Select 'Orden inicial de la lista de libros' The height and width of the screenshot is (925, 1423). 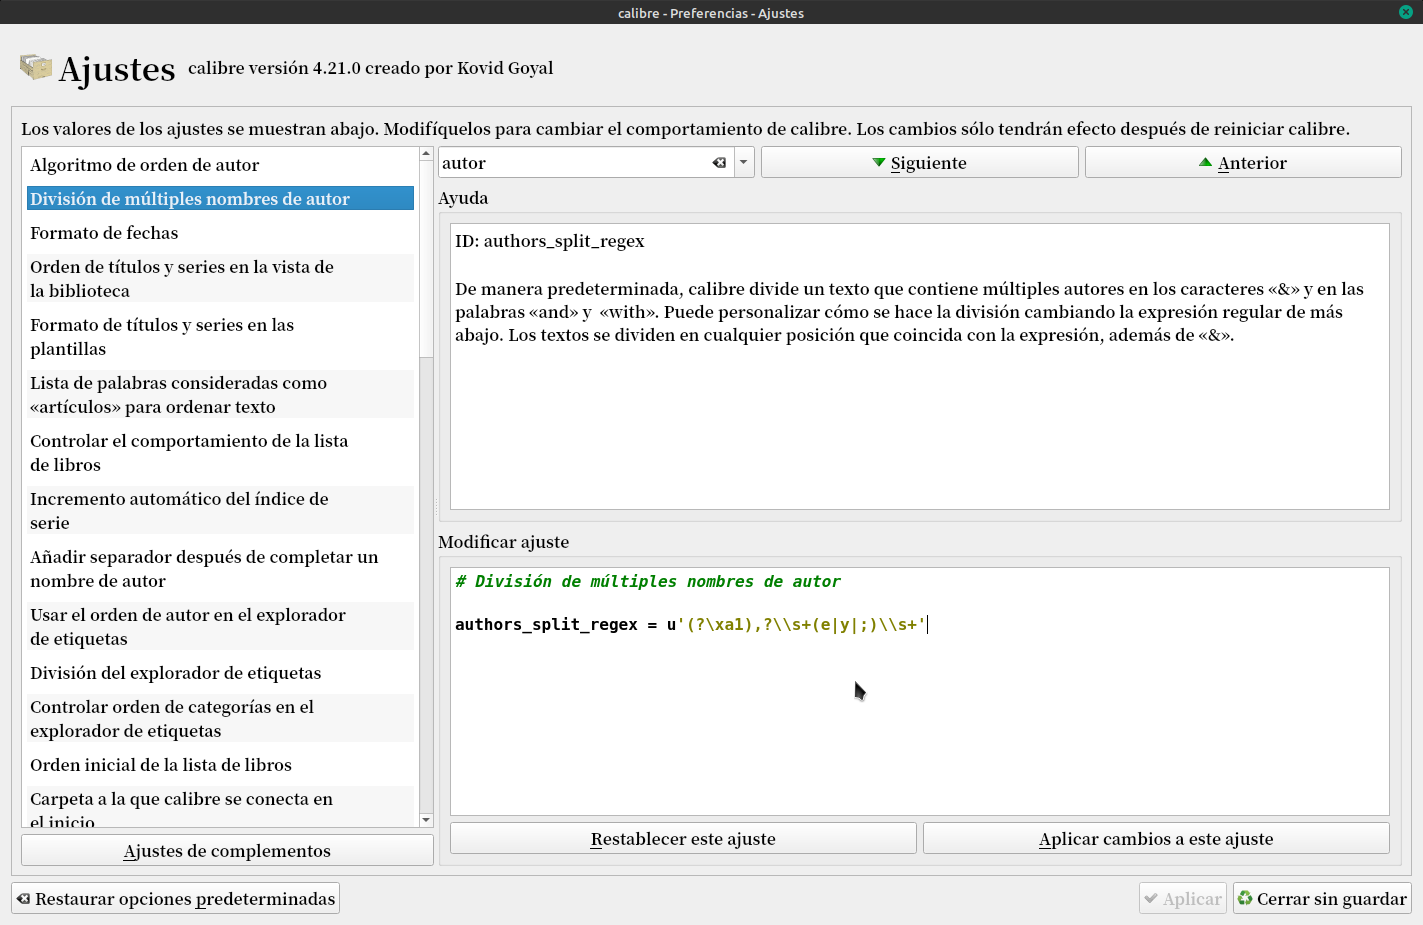161,765
